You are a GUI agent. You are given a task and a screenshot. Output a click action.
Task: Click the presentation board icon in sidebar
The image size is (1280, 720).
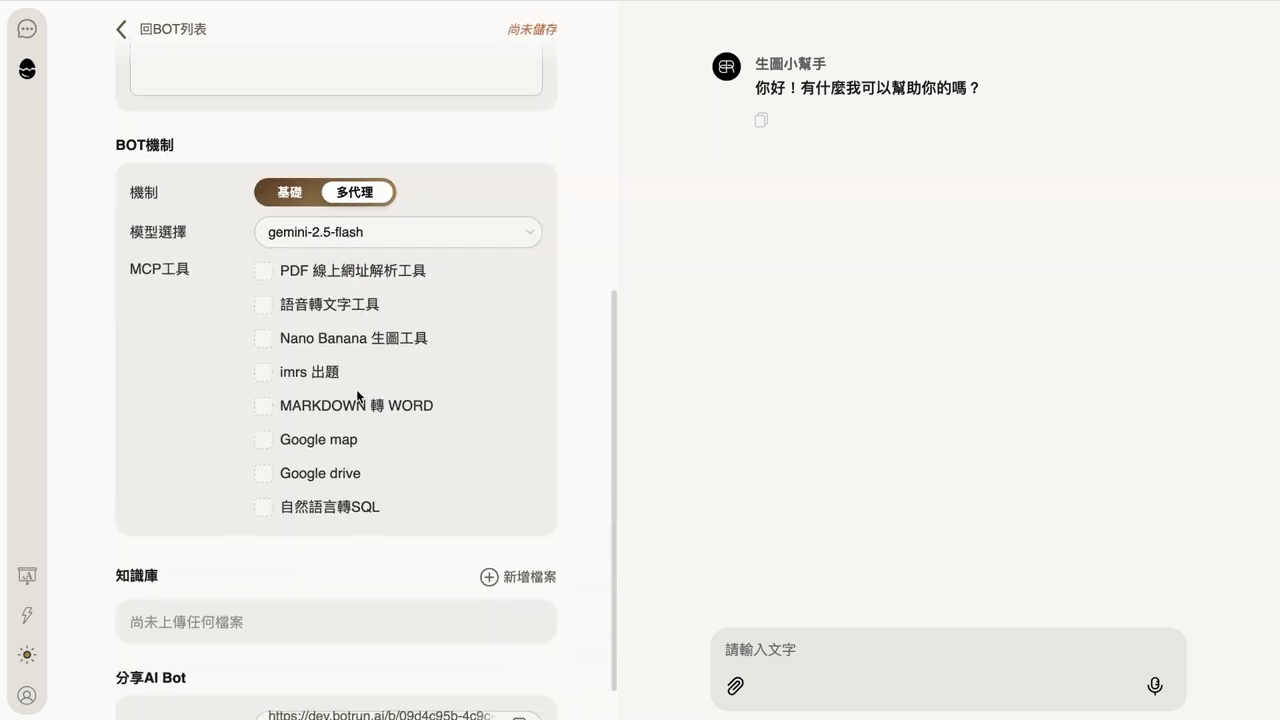point(27,576)
